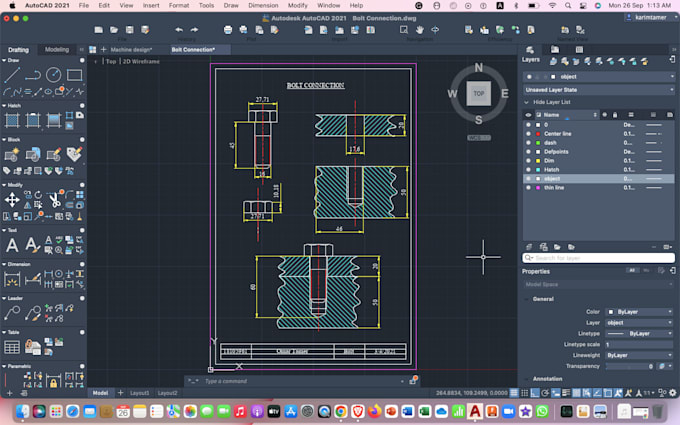Open a new drawing tab with plus
Image resolution: width=680 pixels, height=425 pixels.
point(103,49)
